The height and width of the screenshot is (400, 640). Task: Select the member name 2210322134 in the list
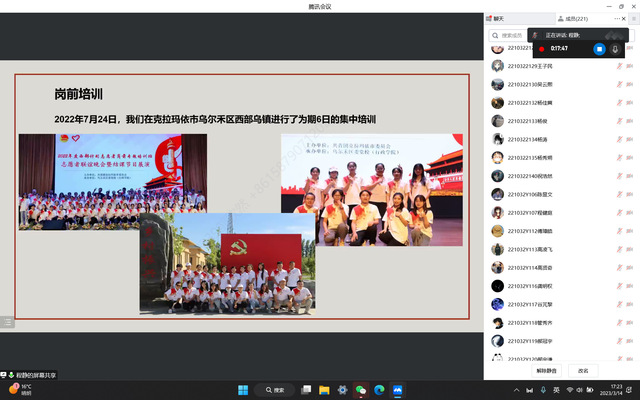[x=527, y=140]
